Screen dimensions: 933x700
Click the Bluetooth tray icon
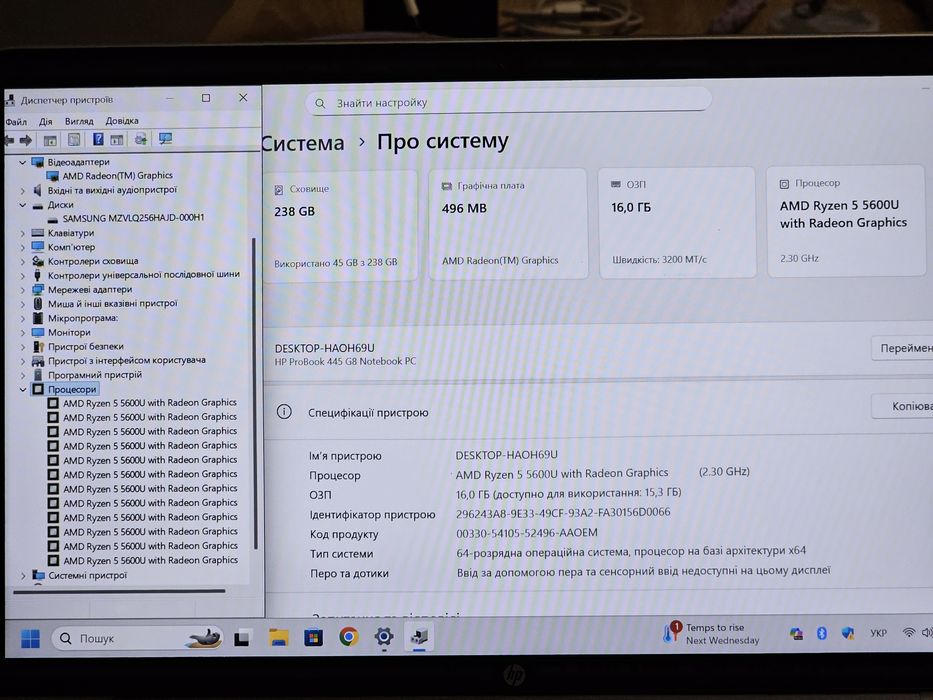pyautogui.click(x=822, y=633)
